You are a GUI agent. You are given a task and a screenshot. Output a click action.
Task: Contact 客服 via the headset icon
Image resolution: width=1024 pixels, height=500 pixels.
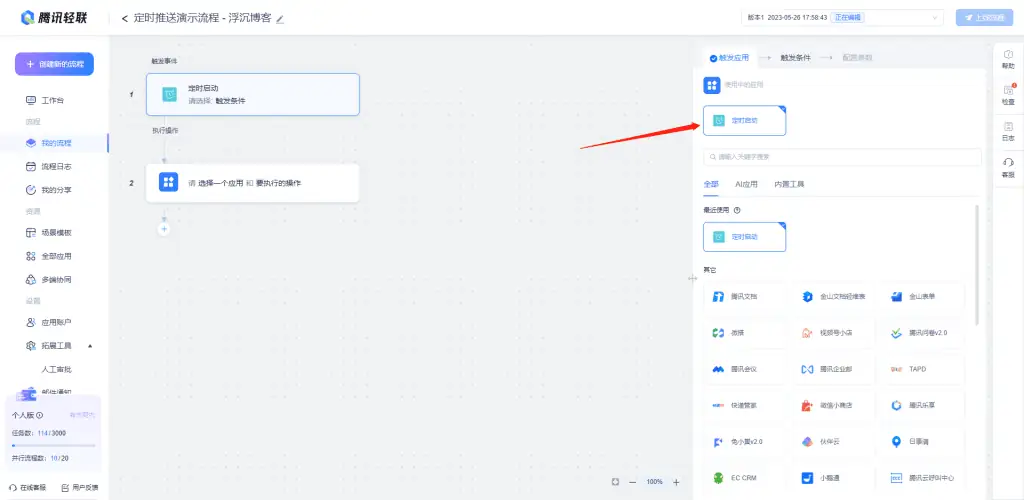[1007, 167]
